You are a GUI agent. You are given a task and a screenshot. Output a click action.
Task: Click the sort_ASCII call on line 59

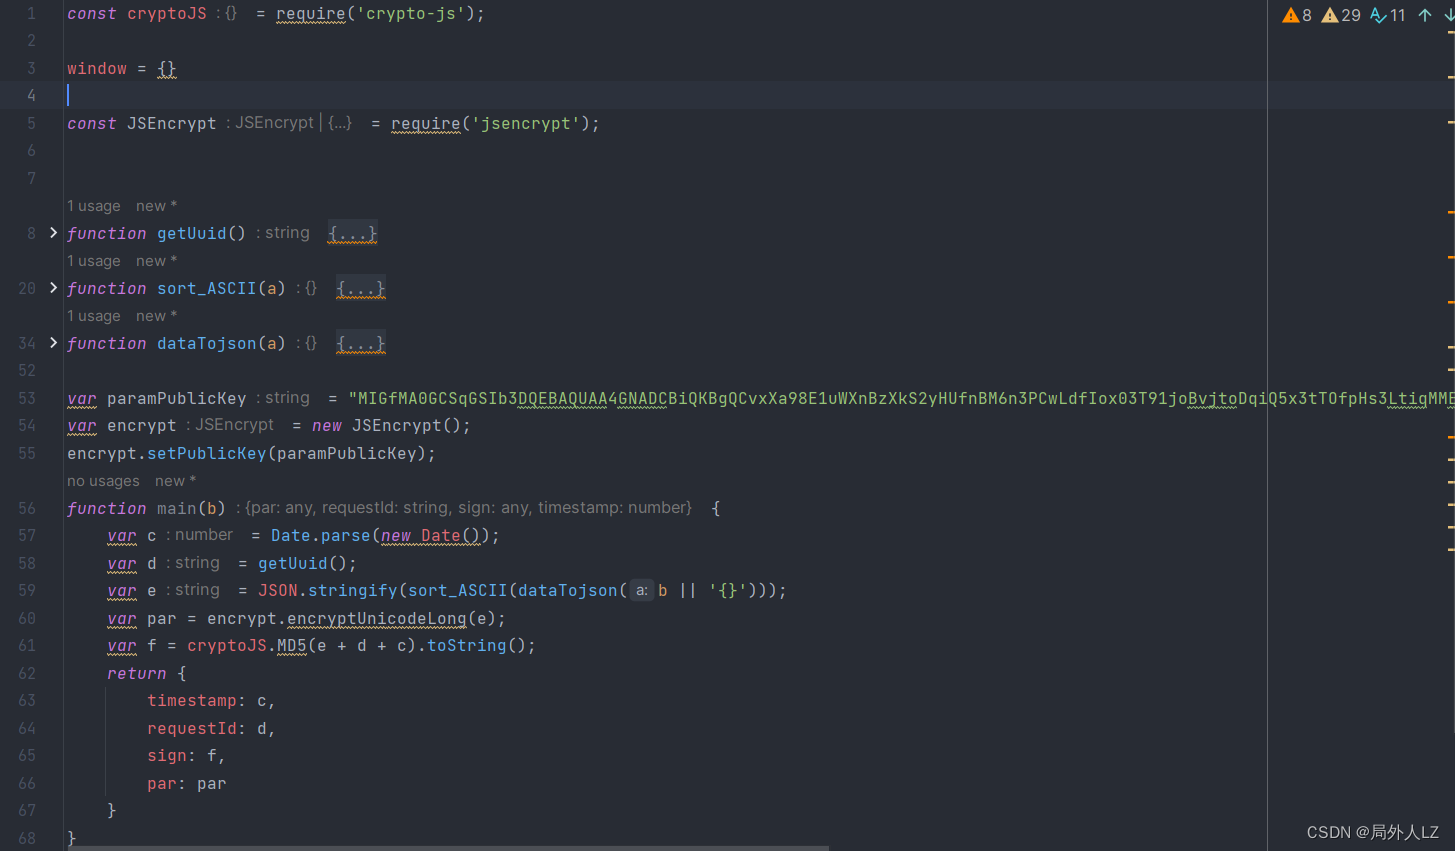(x=457, y=591)
